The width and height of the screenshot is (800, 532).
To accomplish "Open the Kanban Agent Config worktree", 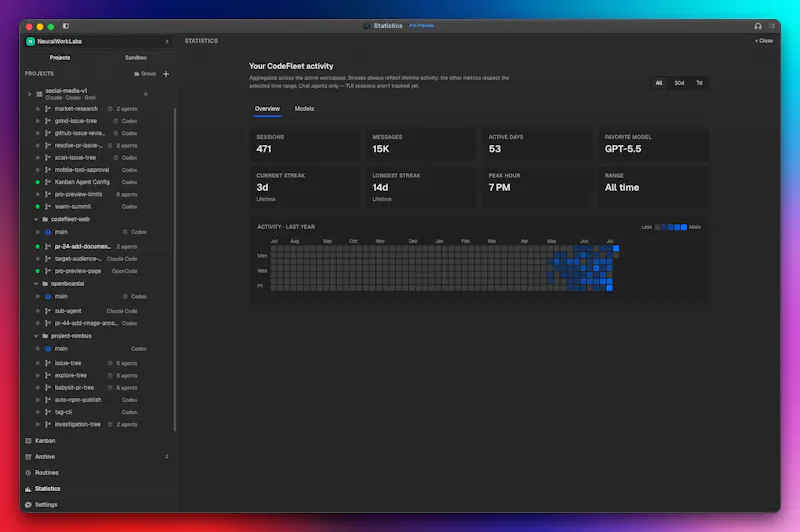I will pyautogui.click(x=82, y=182).
